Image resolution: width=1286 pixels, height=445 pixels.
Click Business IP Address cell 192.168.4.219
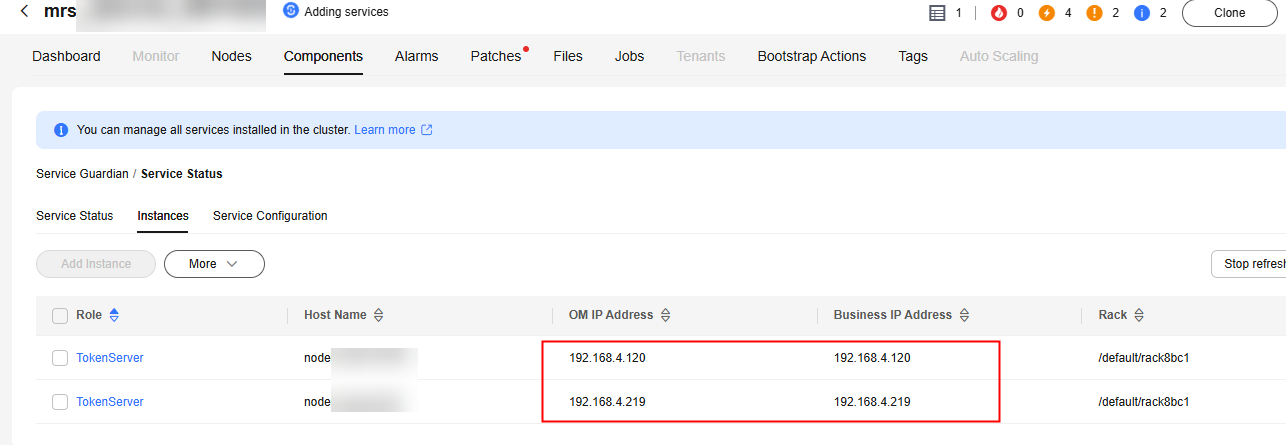coord(872,402)
